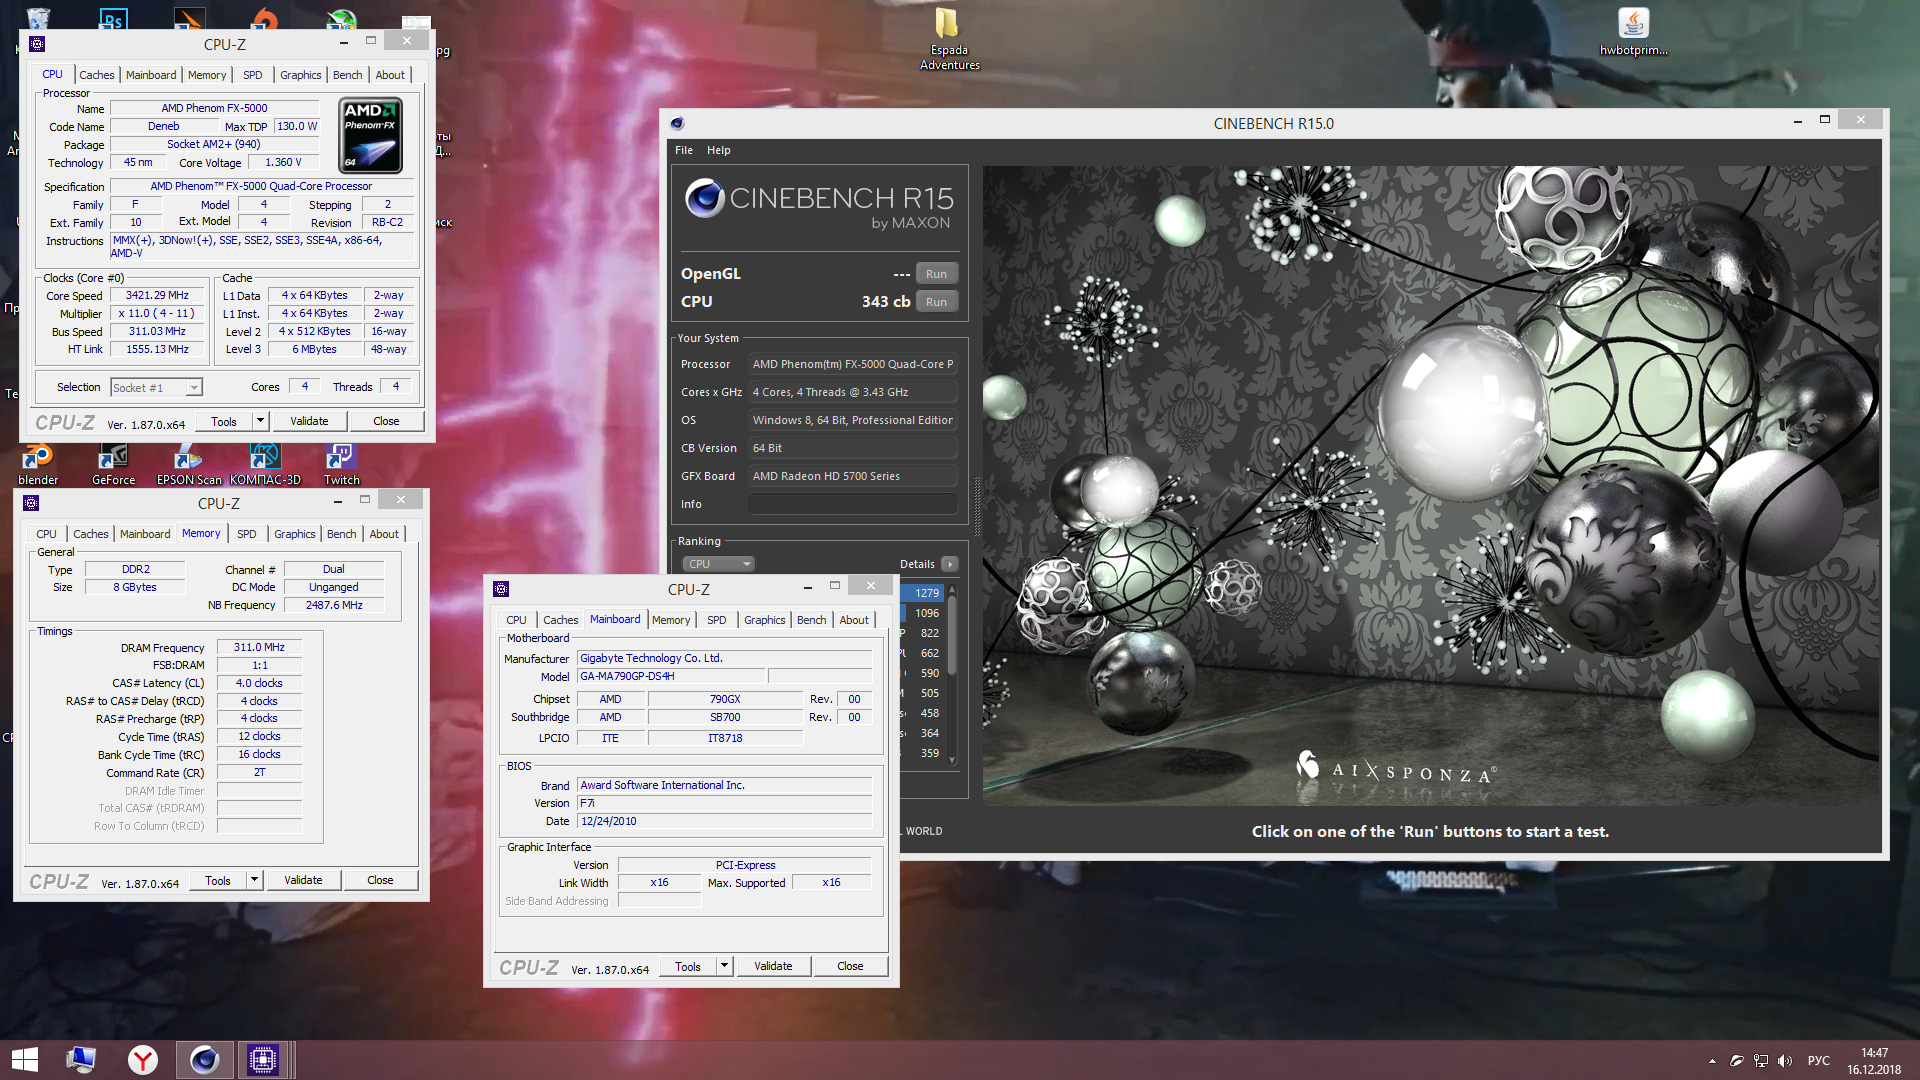Viewport: 1920px width, 1080px height.
Task: Run the CPU benchmark
Action: tap(936, 302)
